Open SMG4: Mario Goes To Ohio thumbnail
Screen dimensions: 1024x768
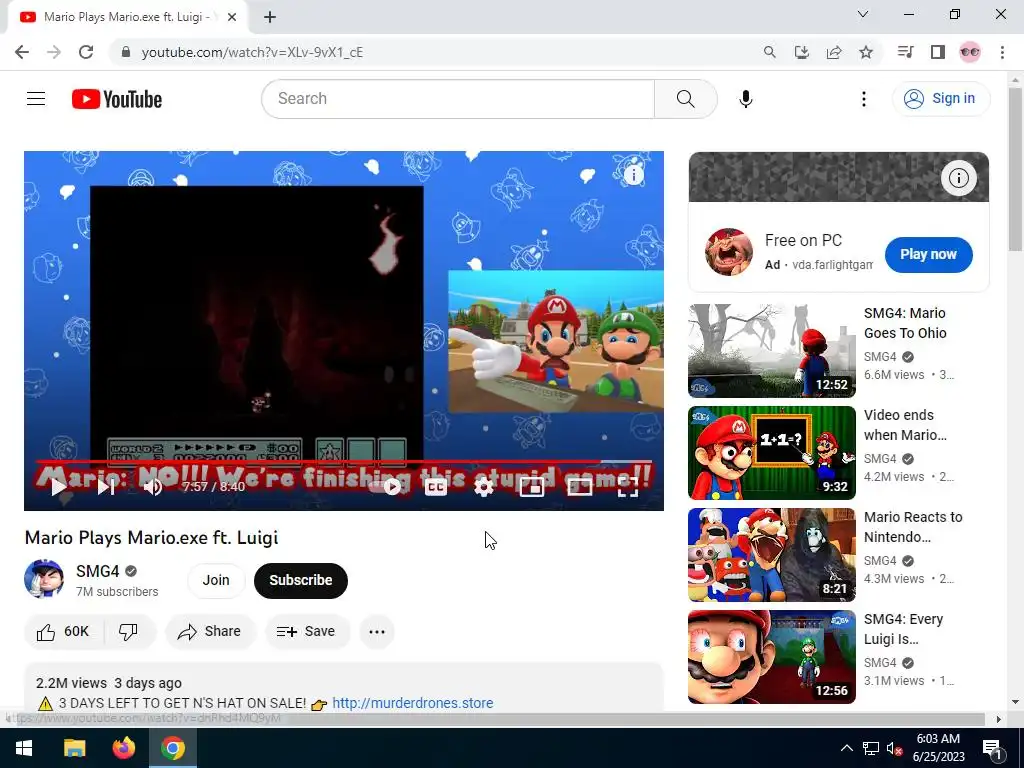click(x=771, y=351)
